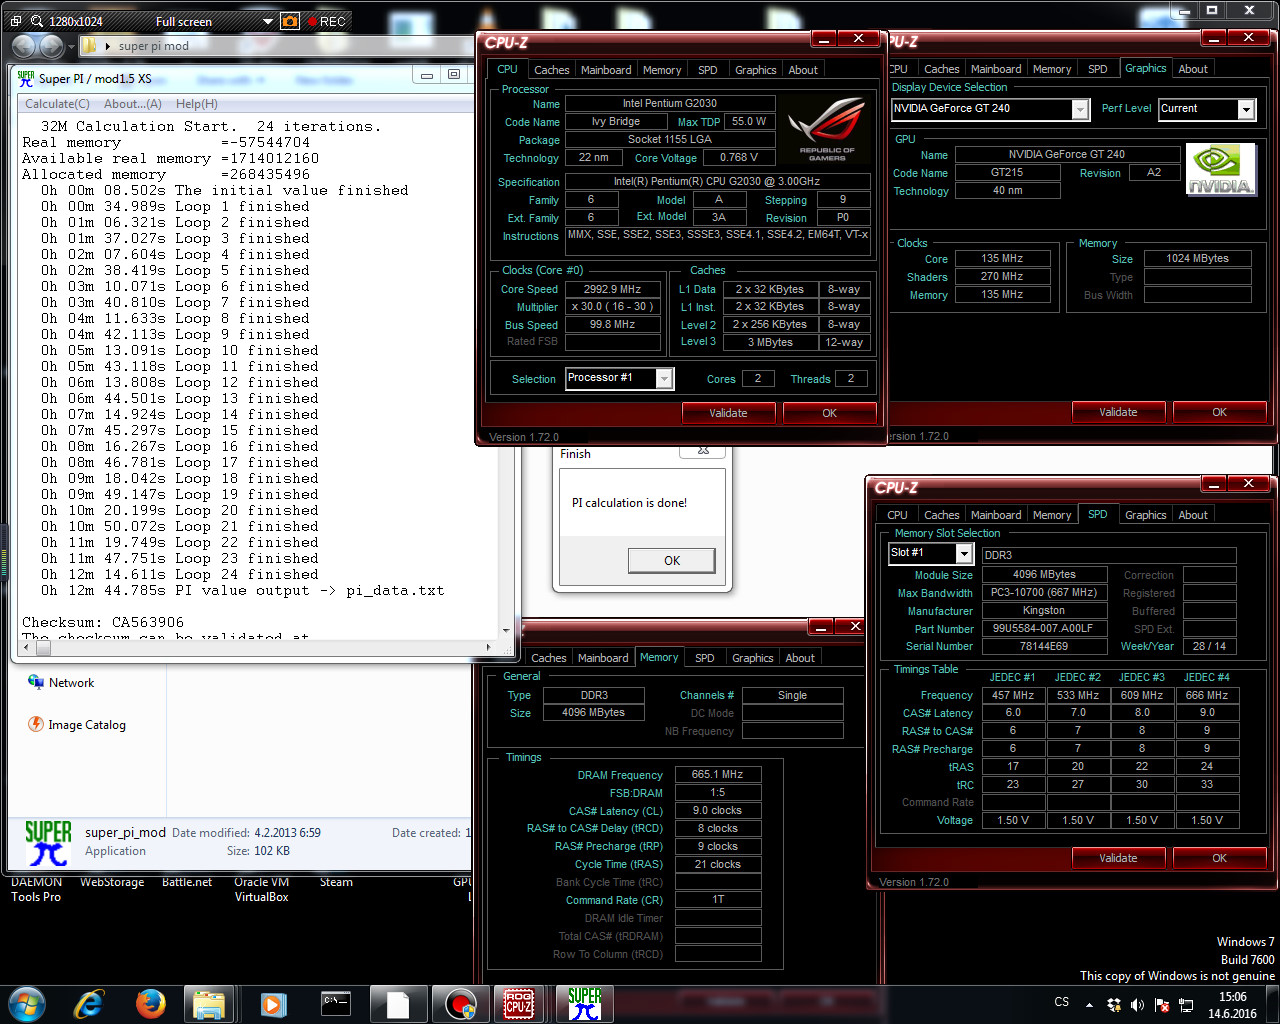Start recording with the REC button

[327, 21]
